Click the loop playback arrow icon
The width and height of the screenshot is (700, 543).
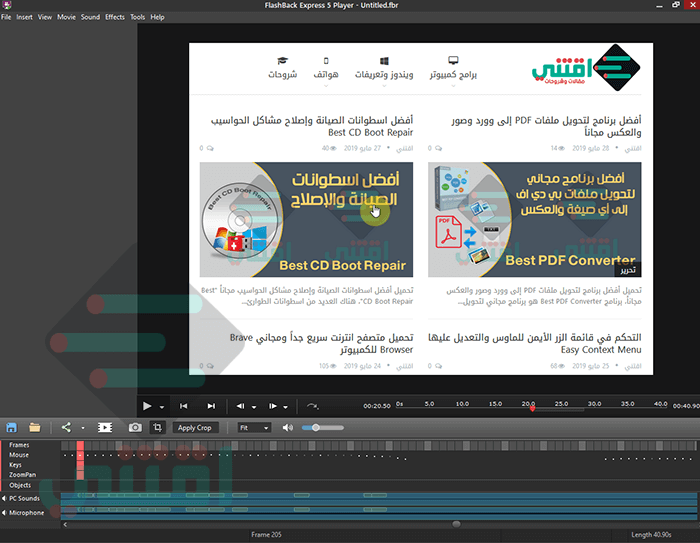click(x=312, y=406)
